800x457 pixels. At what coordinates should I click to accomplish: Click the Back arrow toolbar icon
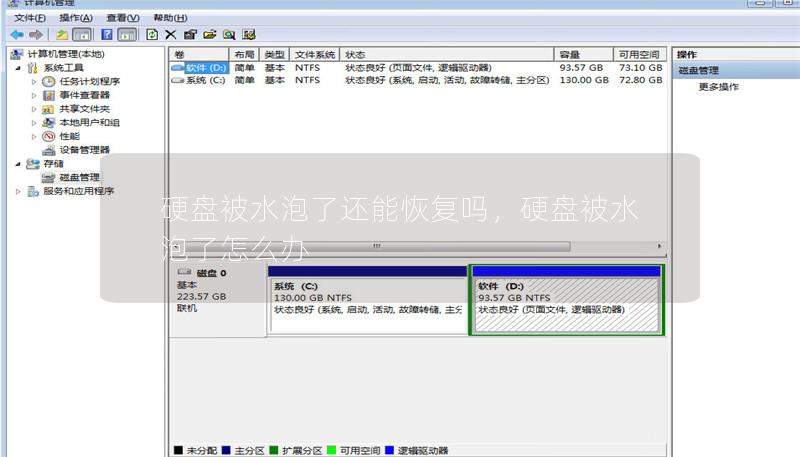[x=17, y=35]
